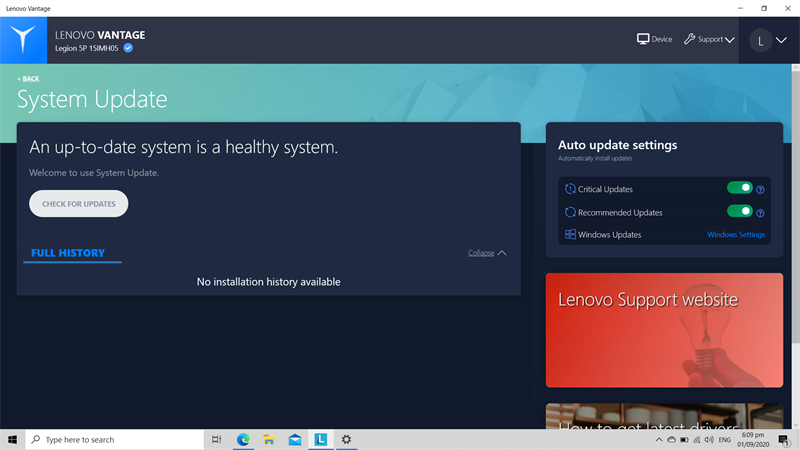Toggle Recommended Updates switch off
This screenshot has width=800, height=450.
(739, 211)
